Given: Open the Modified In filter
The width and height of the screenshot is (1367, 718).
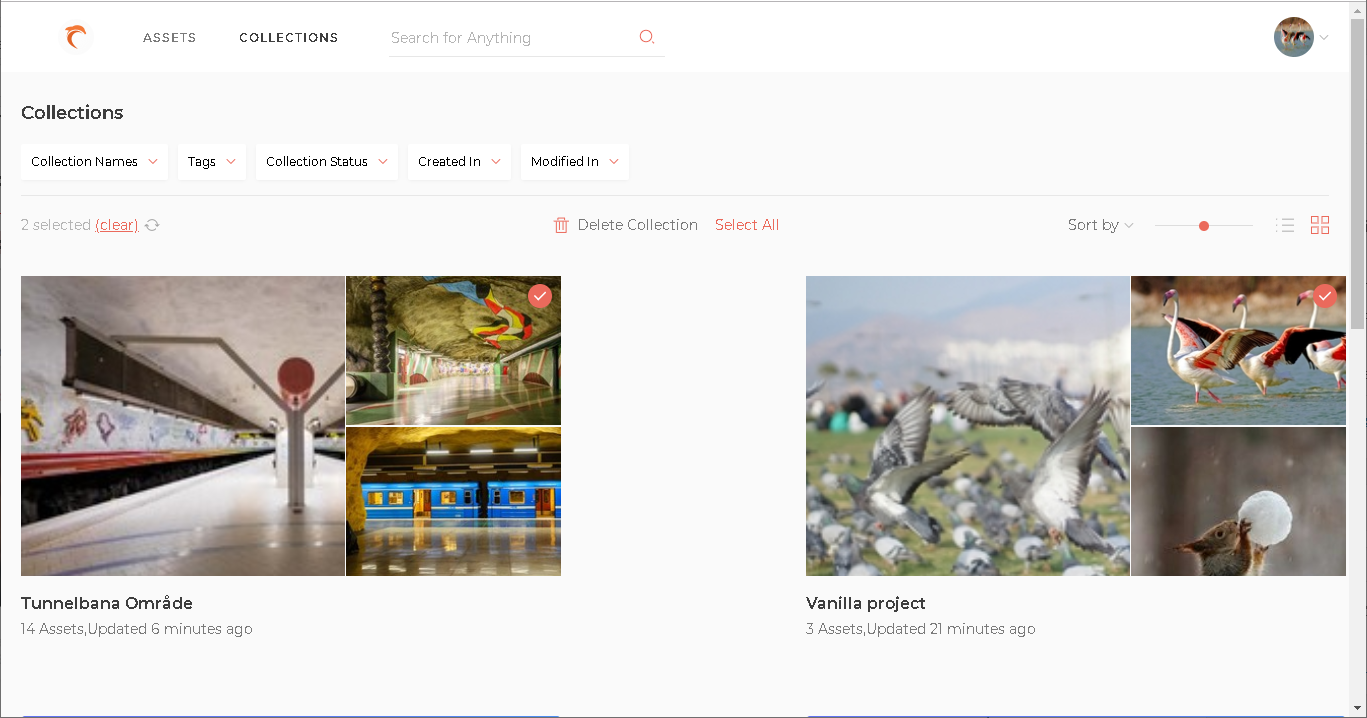Looking at the screenshot, I should tap(575, 162).
